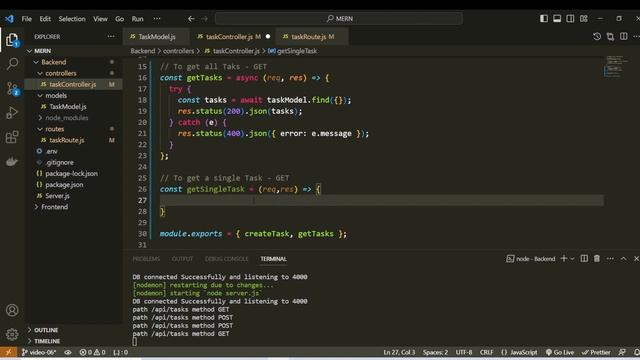Open changes compare icon in editor toolbar
This screenshot has height=360, width=640.
coord(610,37)
